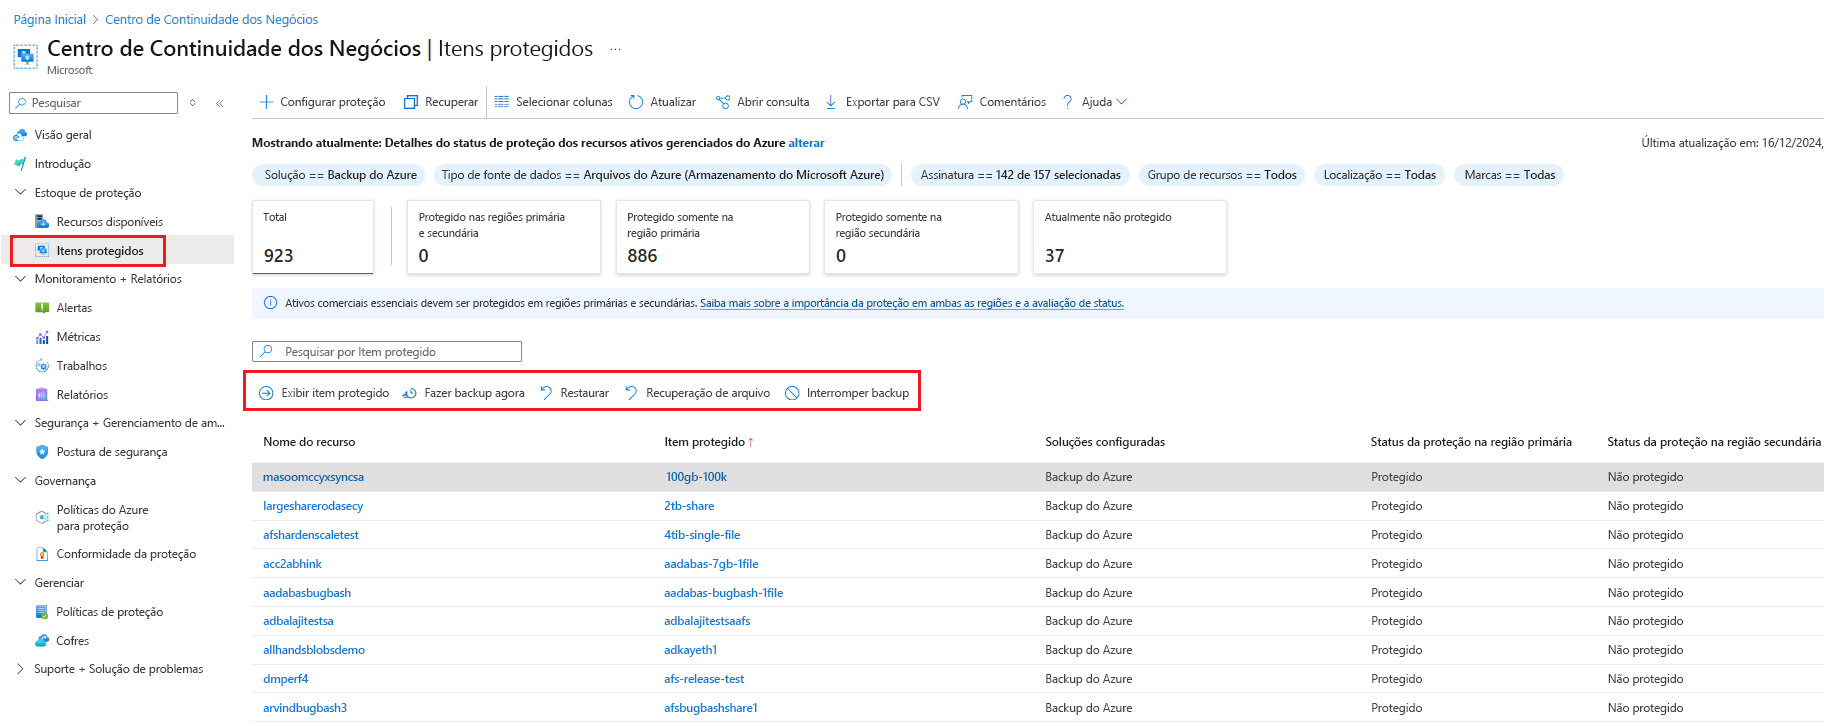The image size is (1834, 722).
Task: Click Centro de Continuidade dos Negócios breadcrumb
Action: click(x=212, y=19)
